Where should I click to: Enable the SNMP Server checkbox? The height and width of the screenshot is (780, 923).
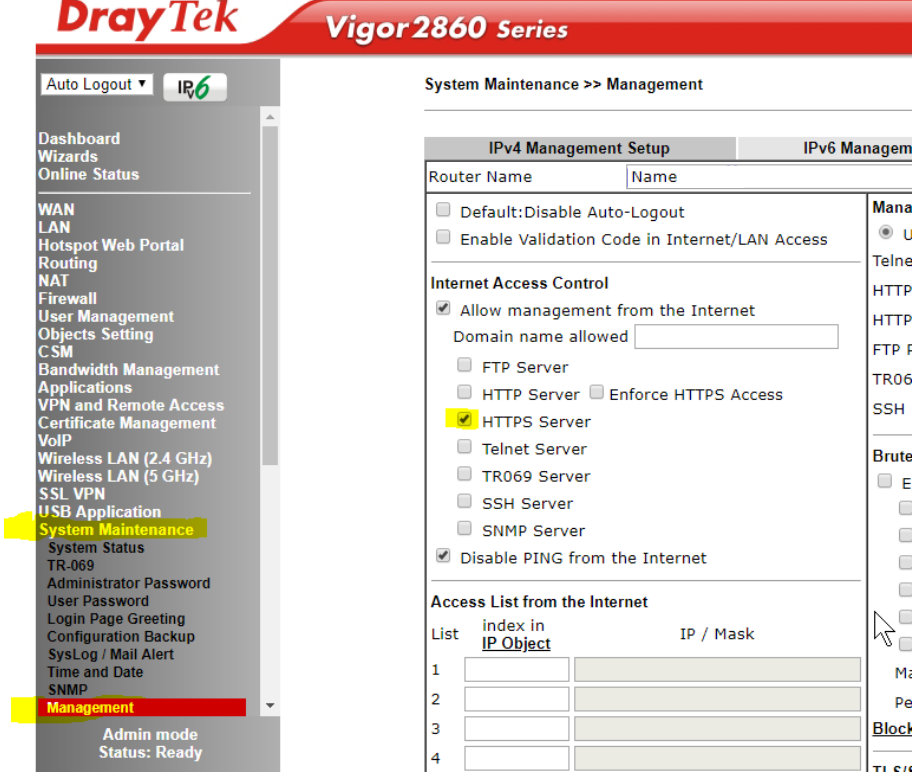click(x=464, y=528)
